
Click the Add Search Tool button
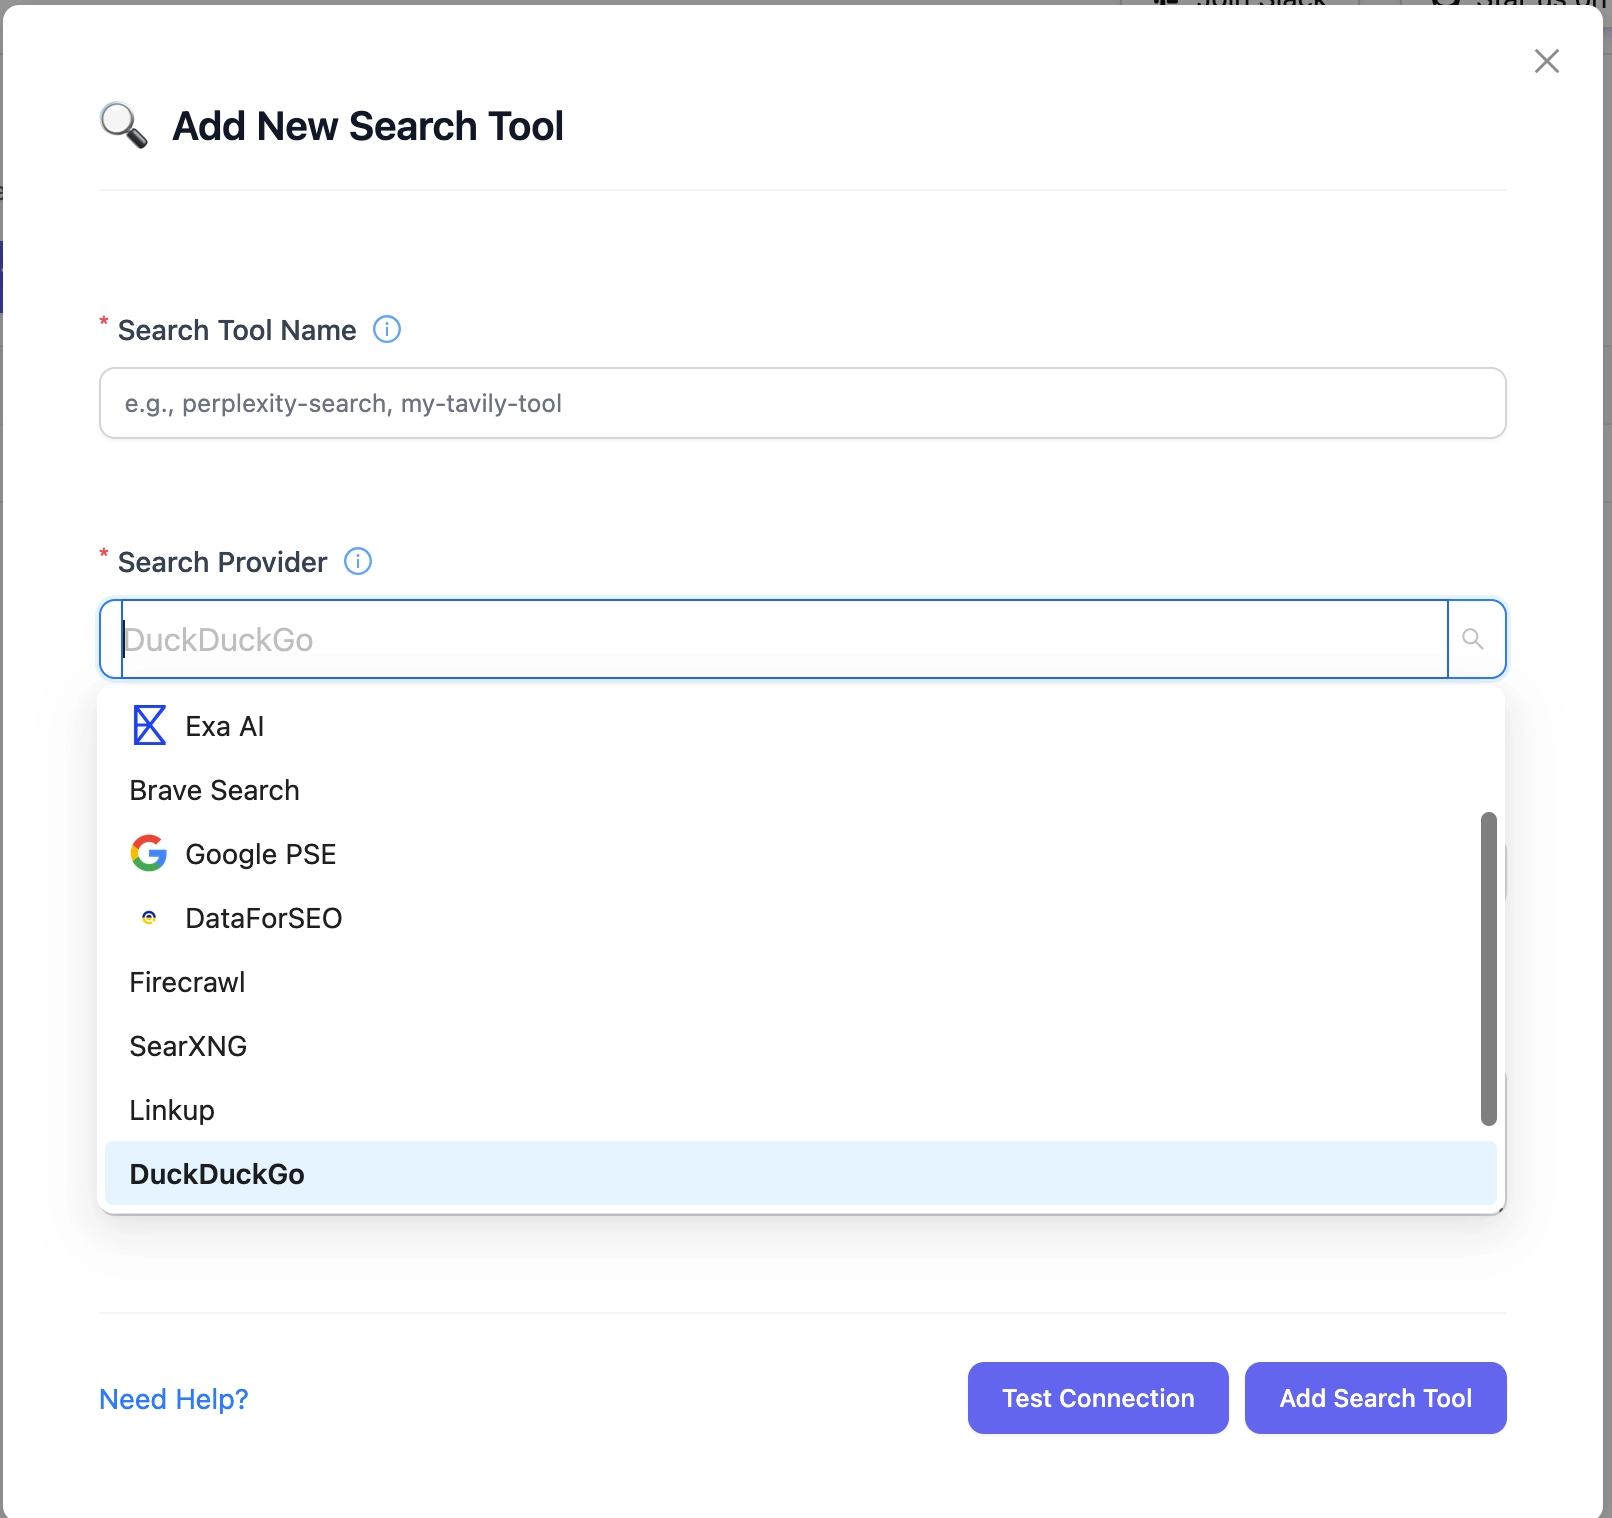pos(1375,1398)
